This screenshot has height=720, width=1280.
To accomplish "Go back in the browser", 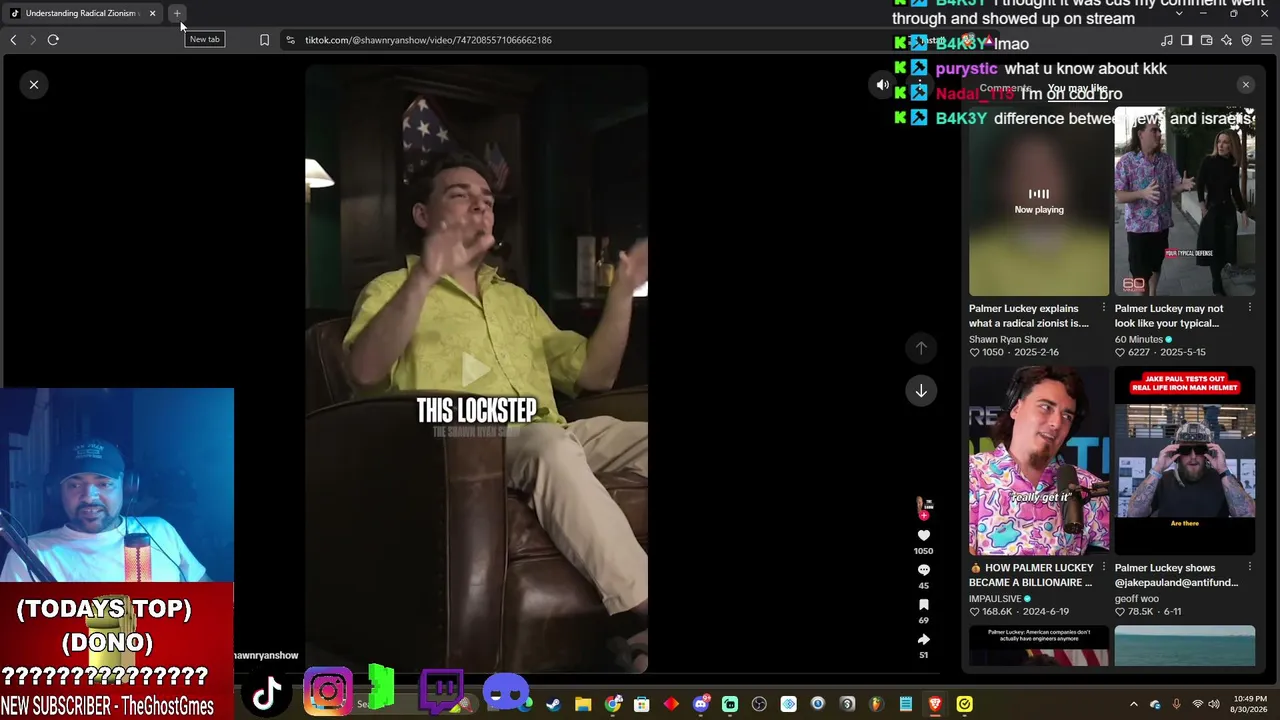I will coord(13,40).
